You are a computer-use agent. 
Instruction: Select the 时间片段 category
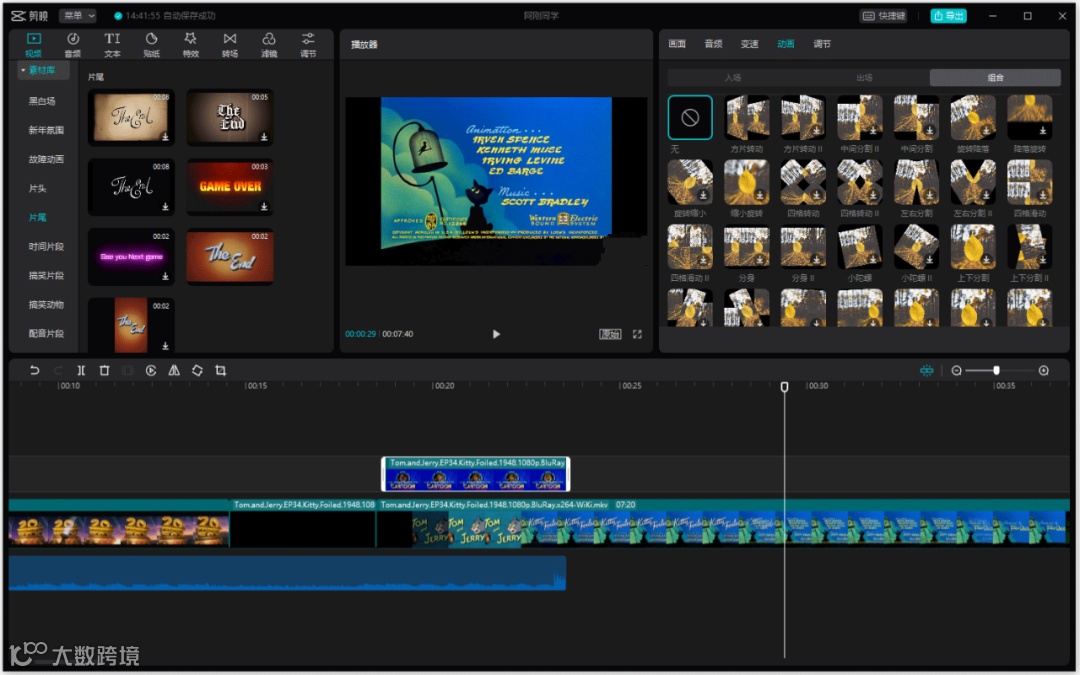[x=45, y=246]
